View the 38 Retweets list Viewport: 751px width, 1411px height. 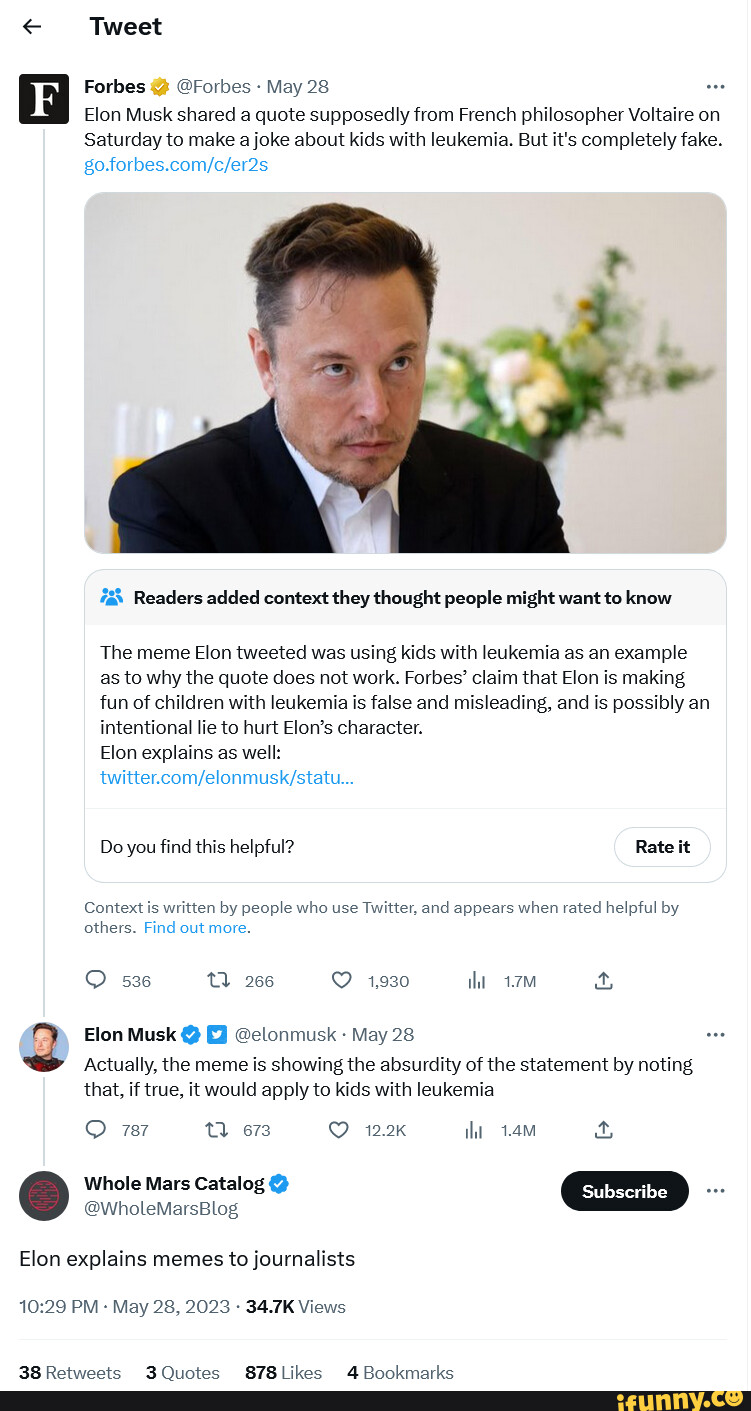coord(70,1373)
